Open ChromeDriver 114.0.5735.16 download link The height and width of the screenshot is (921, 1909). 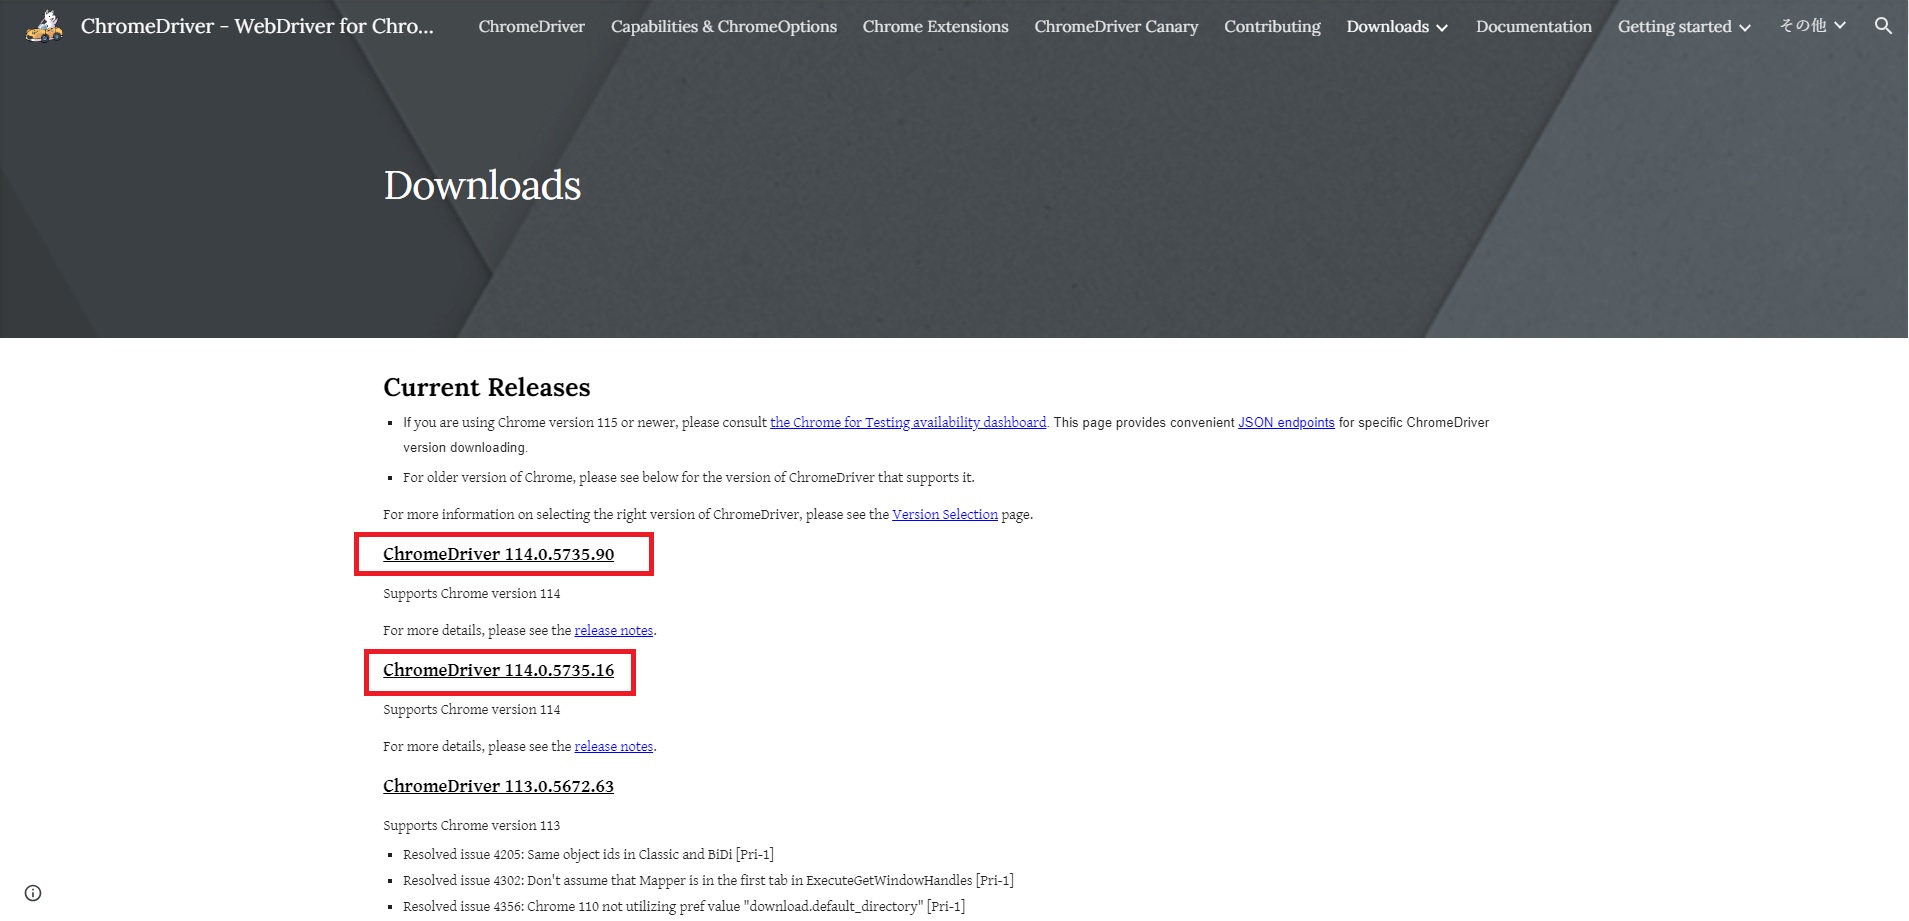click(x=498, y=670)
